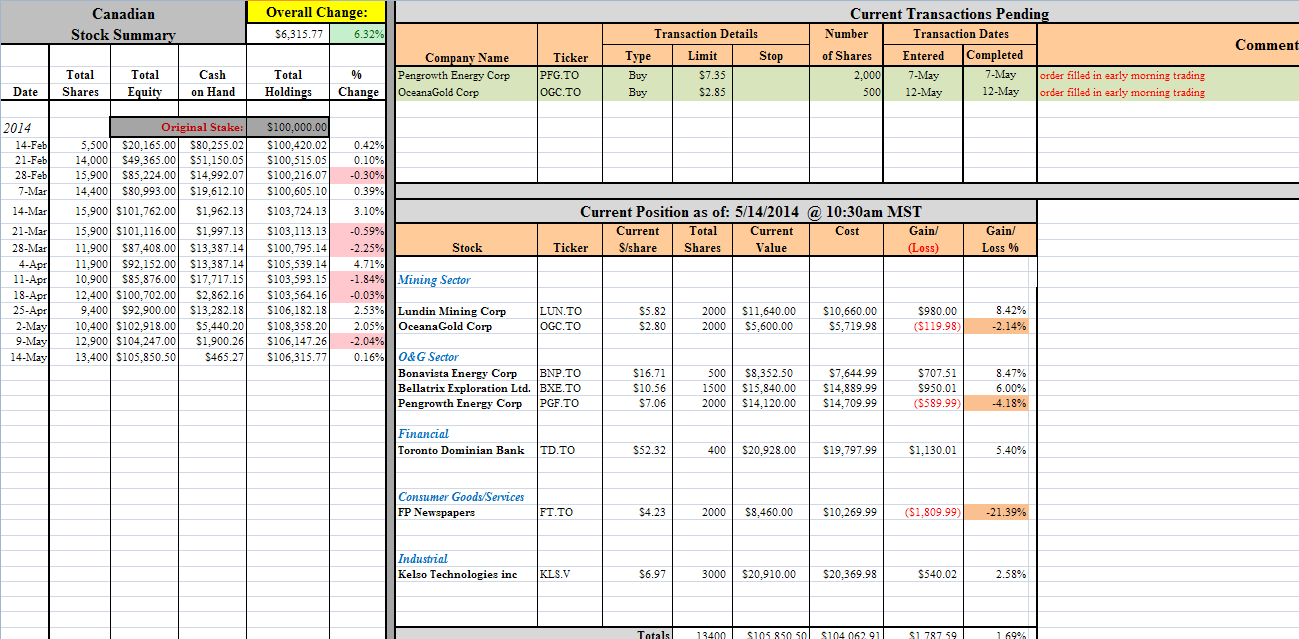Select the $1,130.01 gain cell

(923, 450)
